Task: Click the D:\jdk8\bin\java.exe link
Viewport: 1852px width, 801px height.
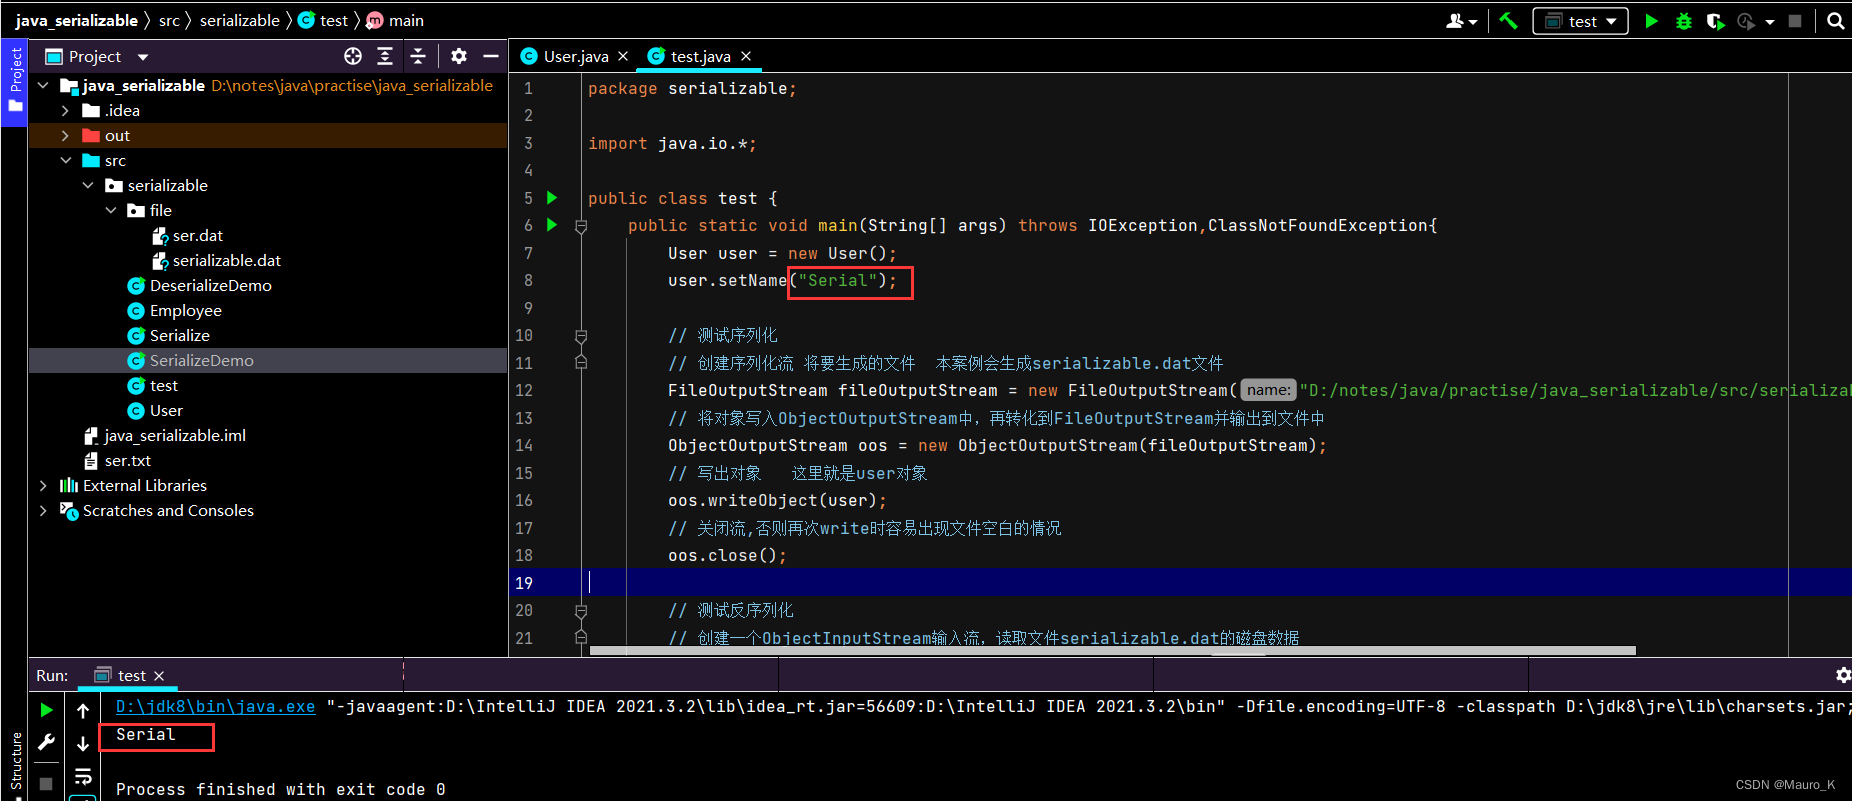Action: point(215,706)
